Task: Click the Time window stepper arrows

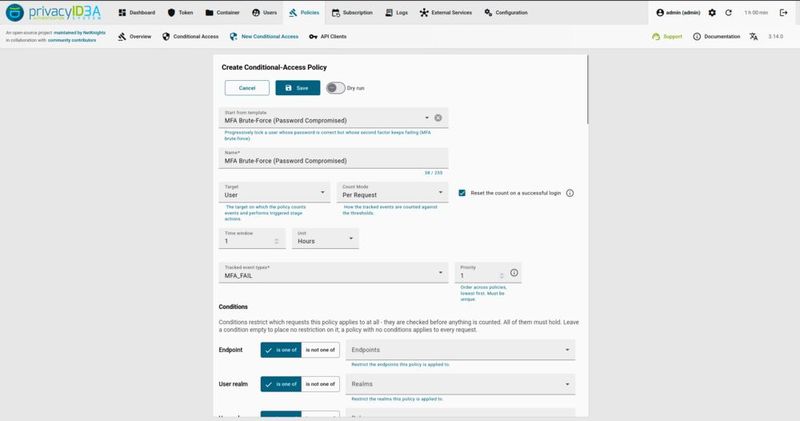Action: (x=277, y=241)
